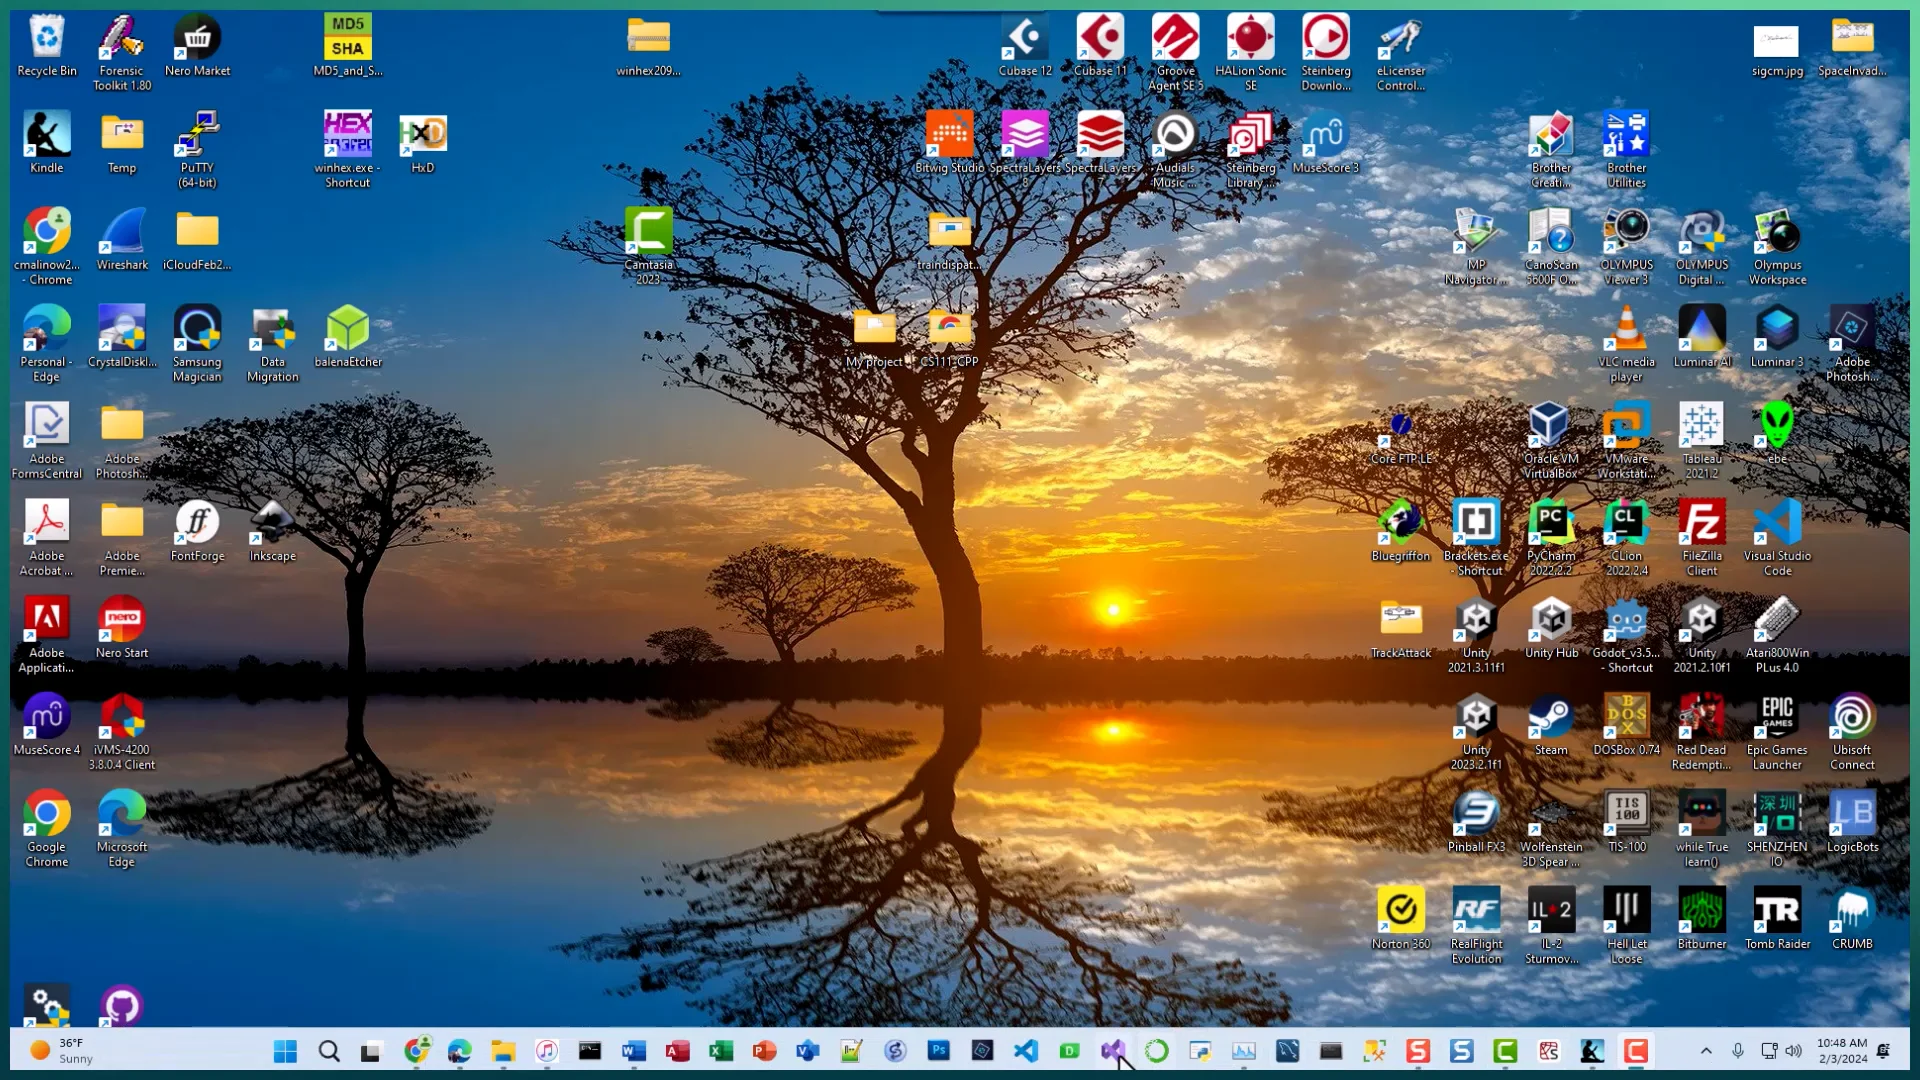Open the Windows Start menu
The width and height of the screenshot is (1920, 1080).
coord(285,1051)
